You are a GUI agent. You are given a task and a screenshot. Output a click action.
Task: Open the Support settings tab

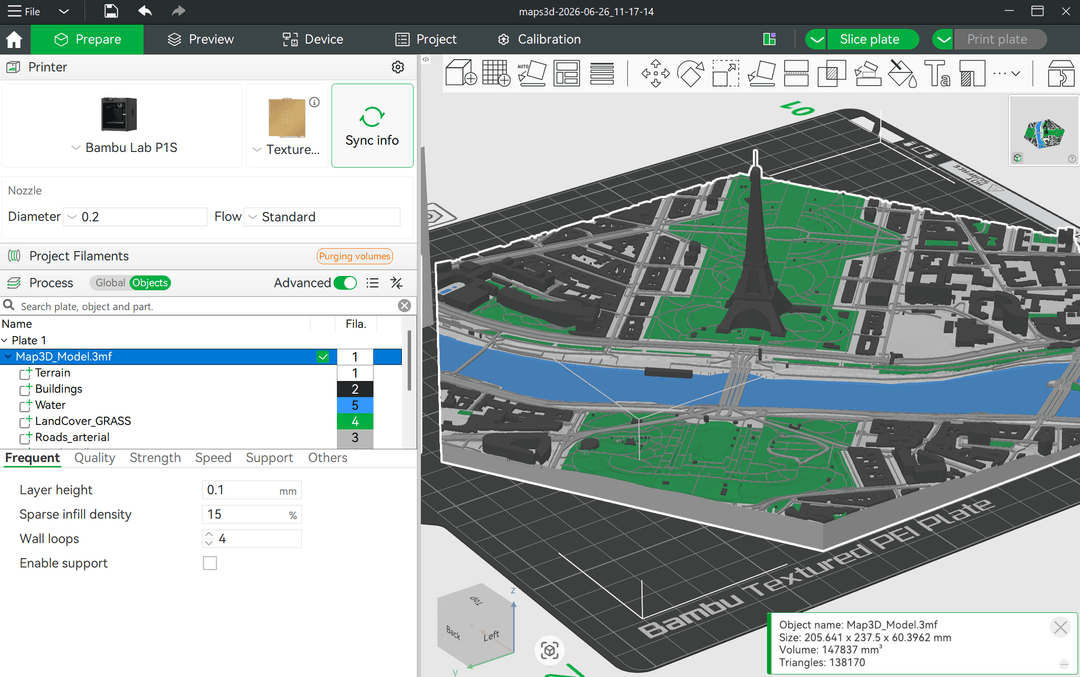point(269,458)
